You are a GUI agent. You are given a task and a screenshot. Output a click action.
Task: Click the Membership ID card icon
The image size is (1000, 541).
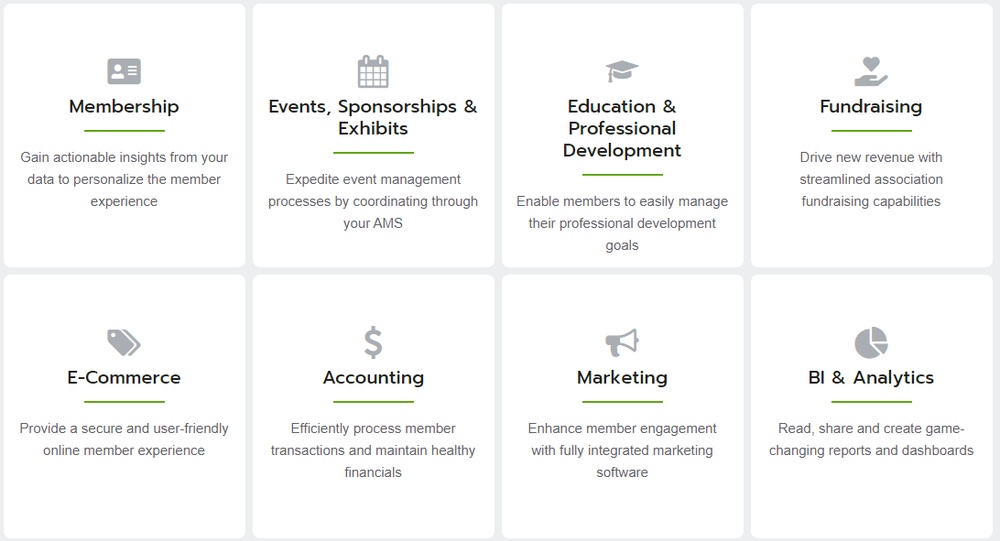pos(124,72)
